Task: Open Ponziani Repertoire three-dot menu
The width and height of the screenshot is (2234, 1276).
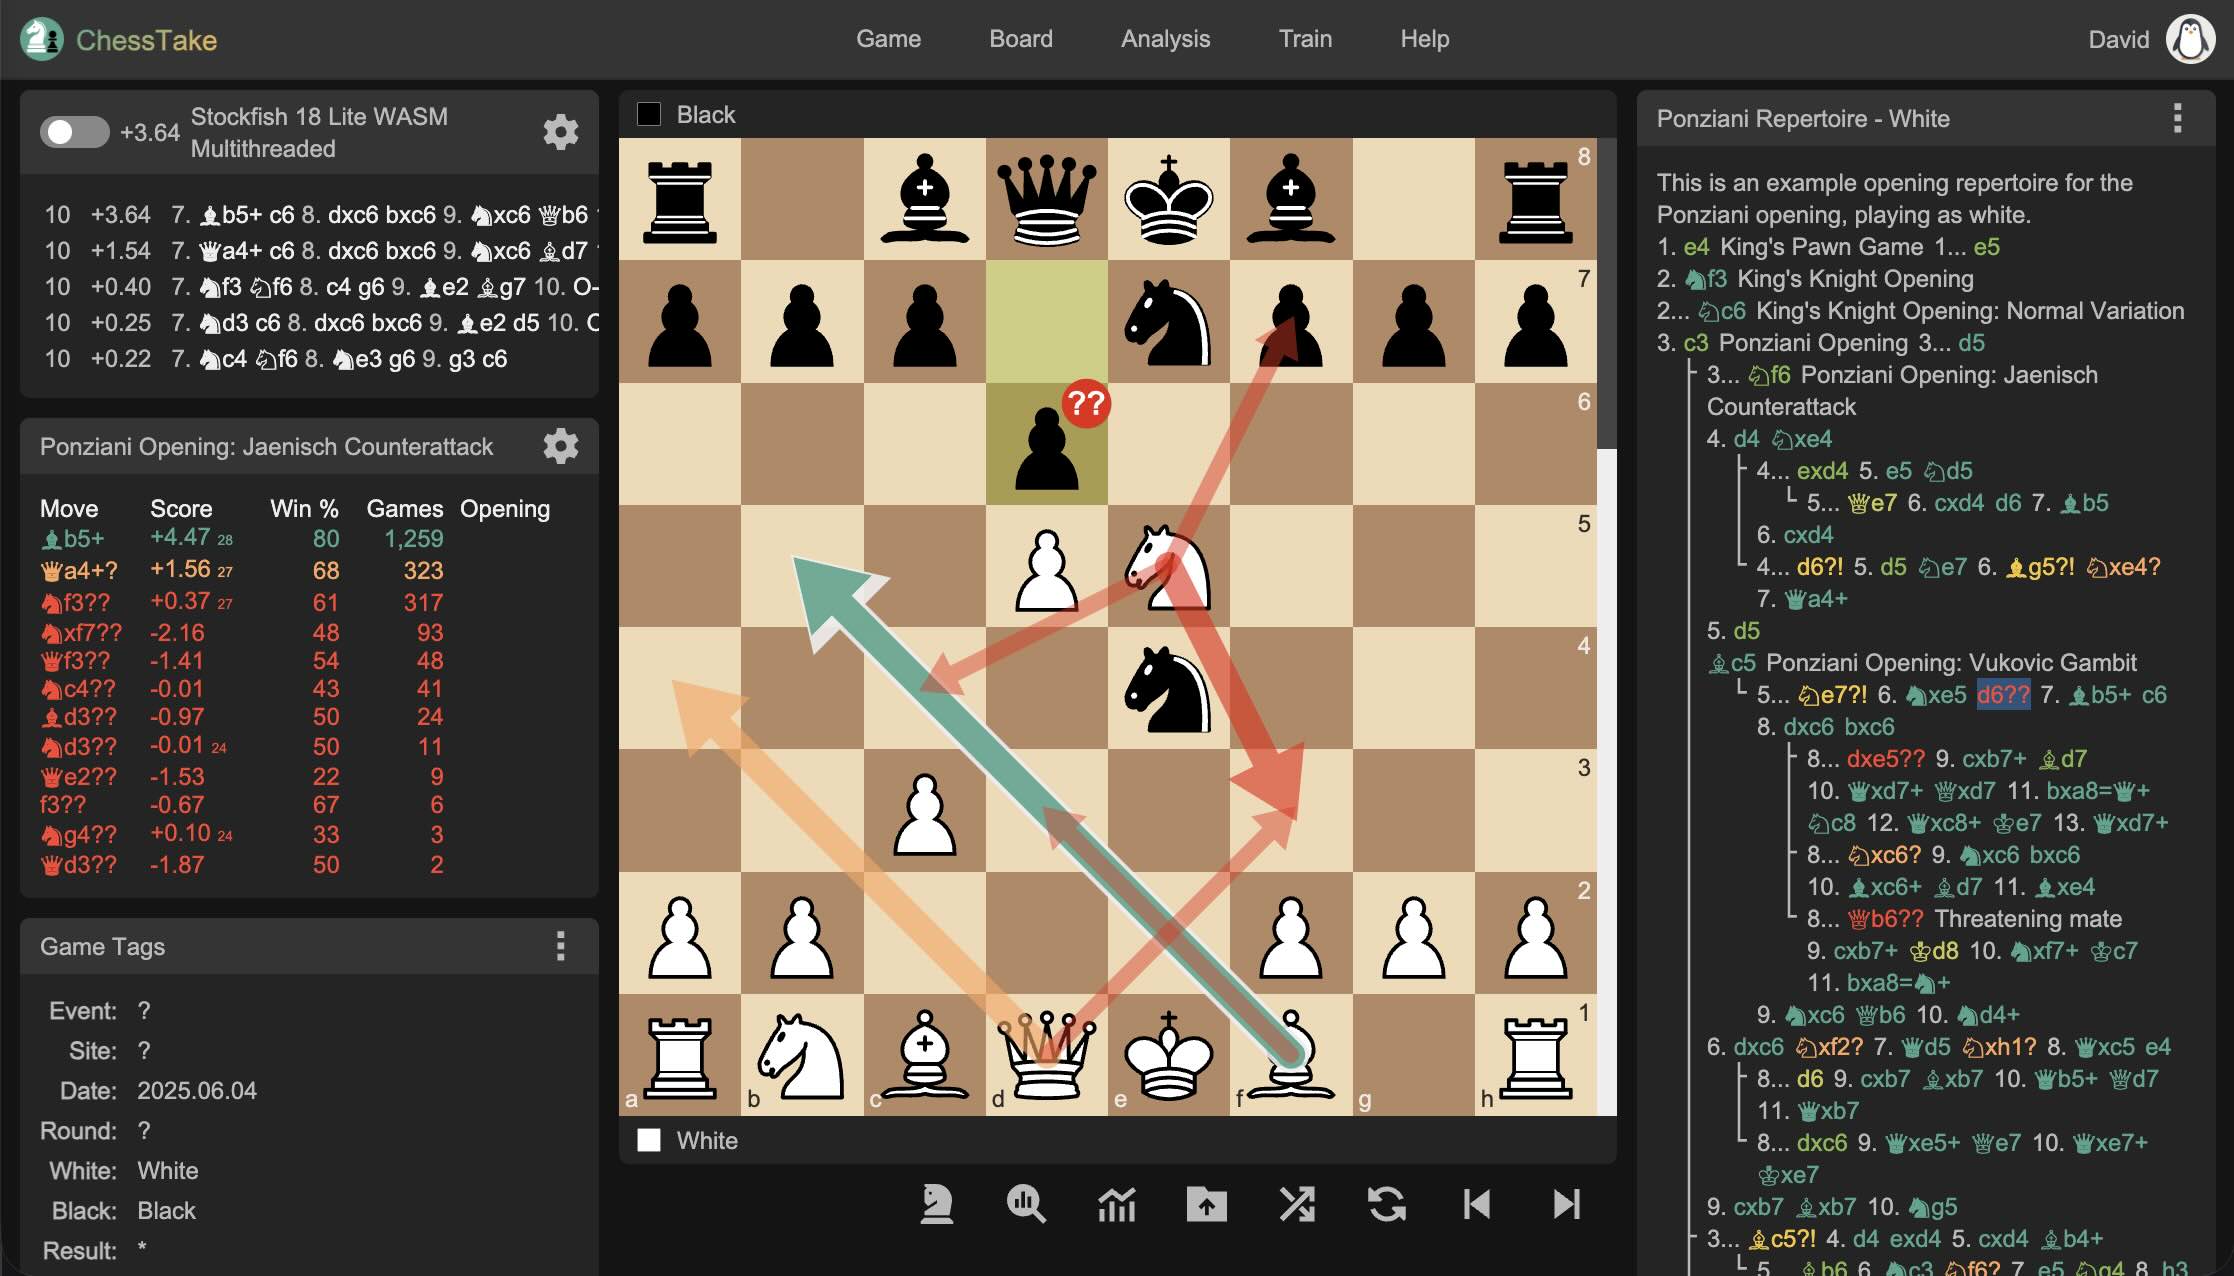Action: pyautogui.click(x=2177, y=118)
